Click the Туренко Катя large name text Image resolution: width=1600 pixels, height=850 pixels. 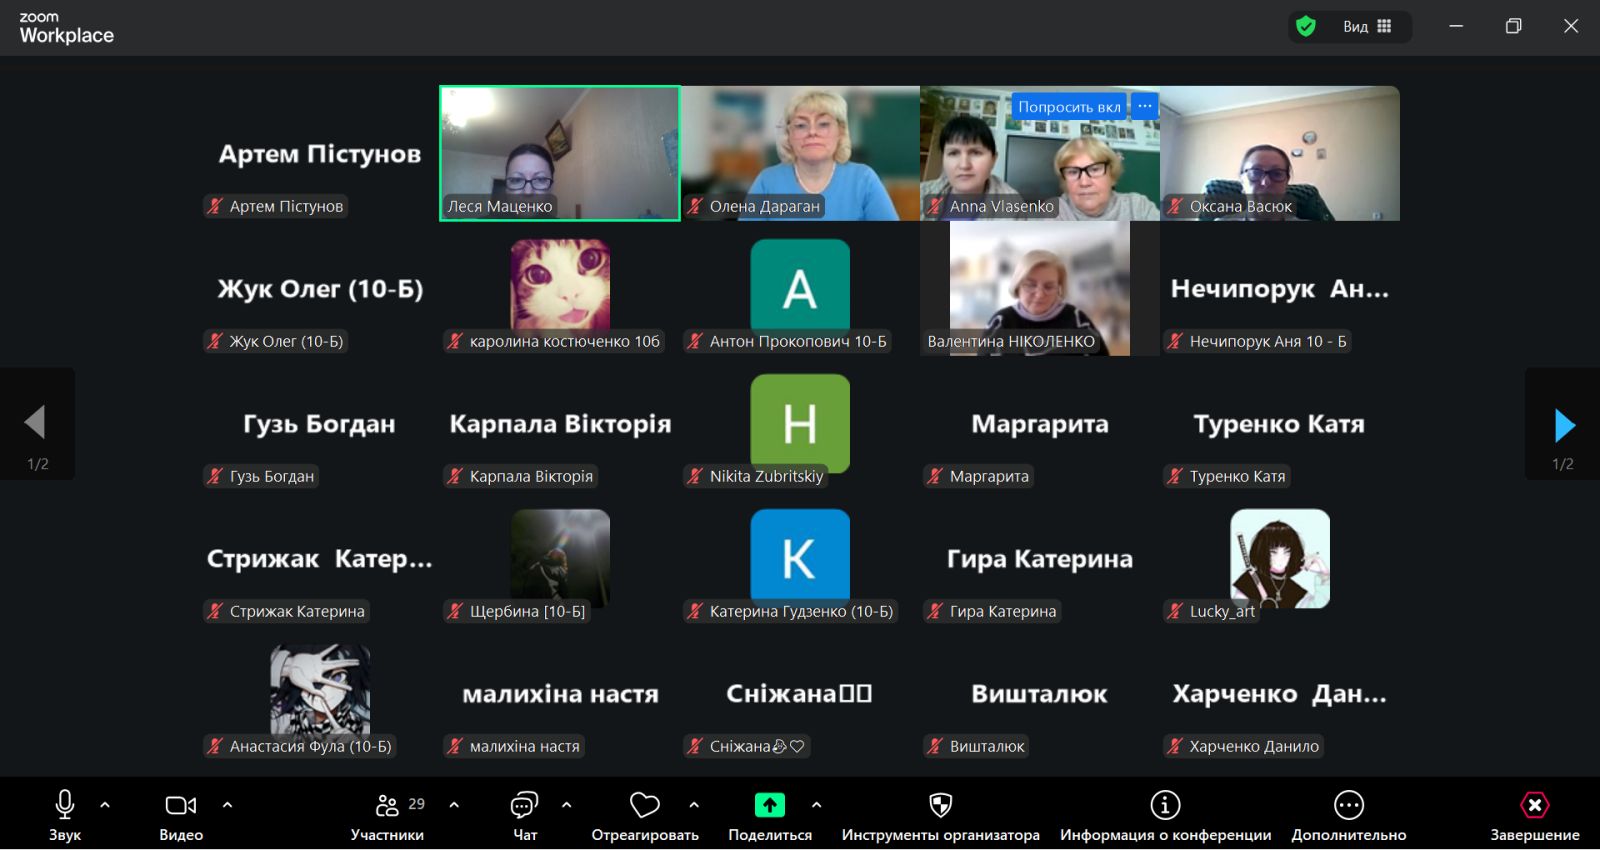tap(1280, 424)
